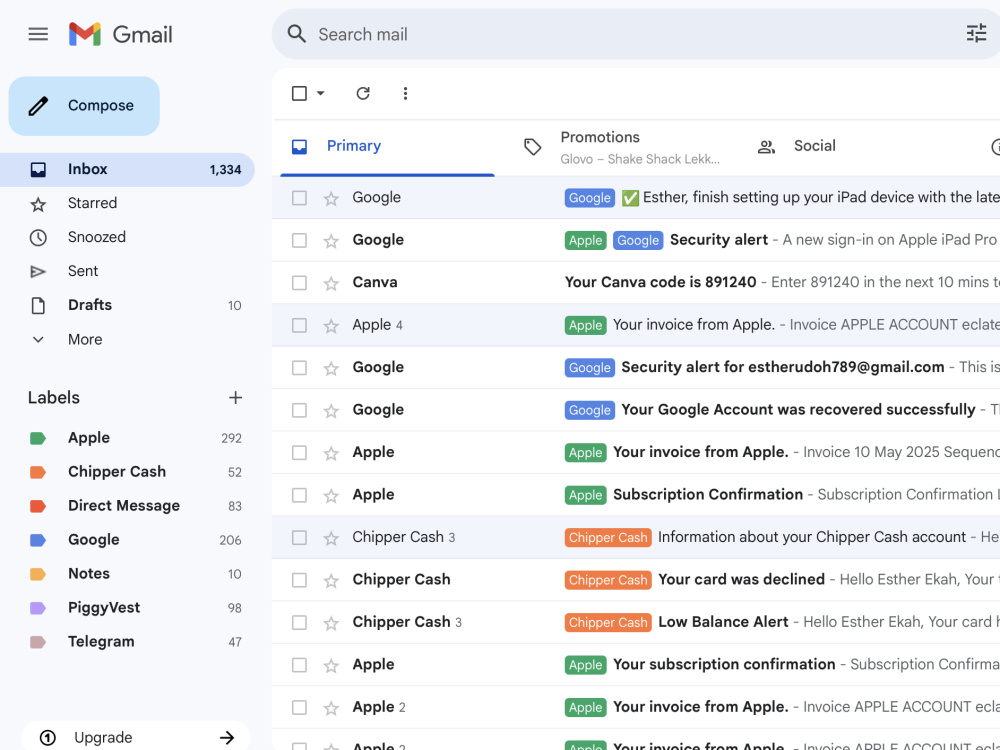Select the Low Balance Alert email checkbox
Image resolution: width=1000 pixels, height=750 pixels.
pyautogui.click(x=299, y=622)
